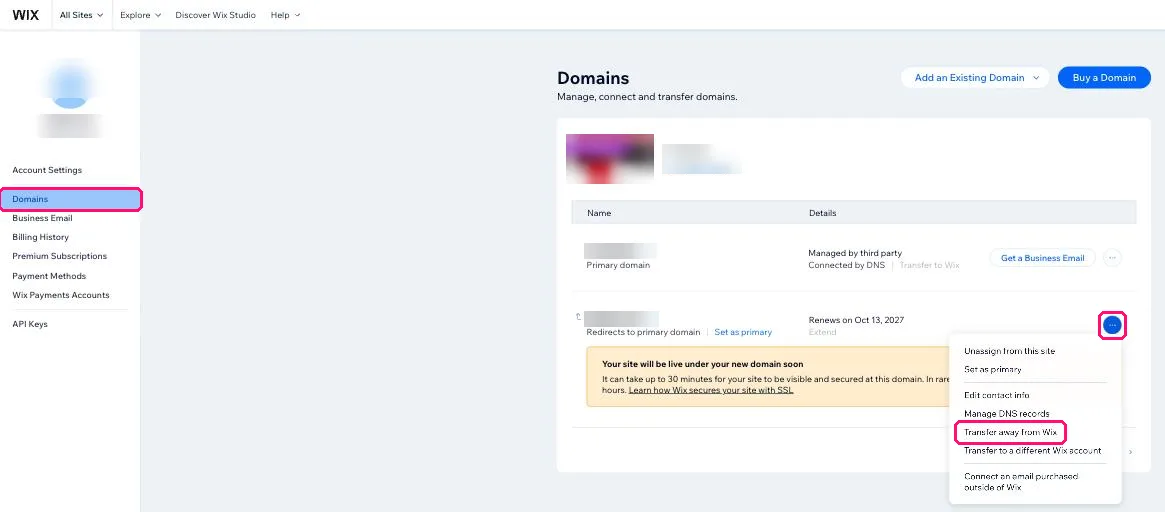
Task: Select Connect an email purchased outside of Wix
Action: 1021,482
